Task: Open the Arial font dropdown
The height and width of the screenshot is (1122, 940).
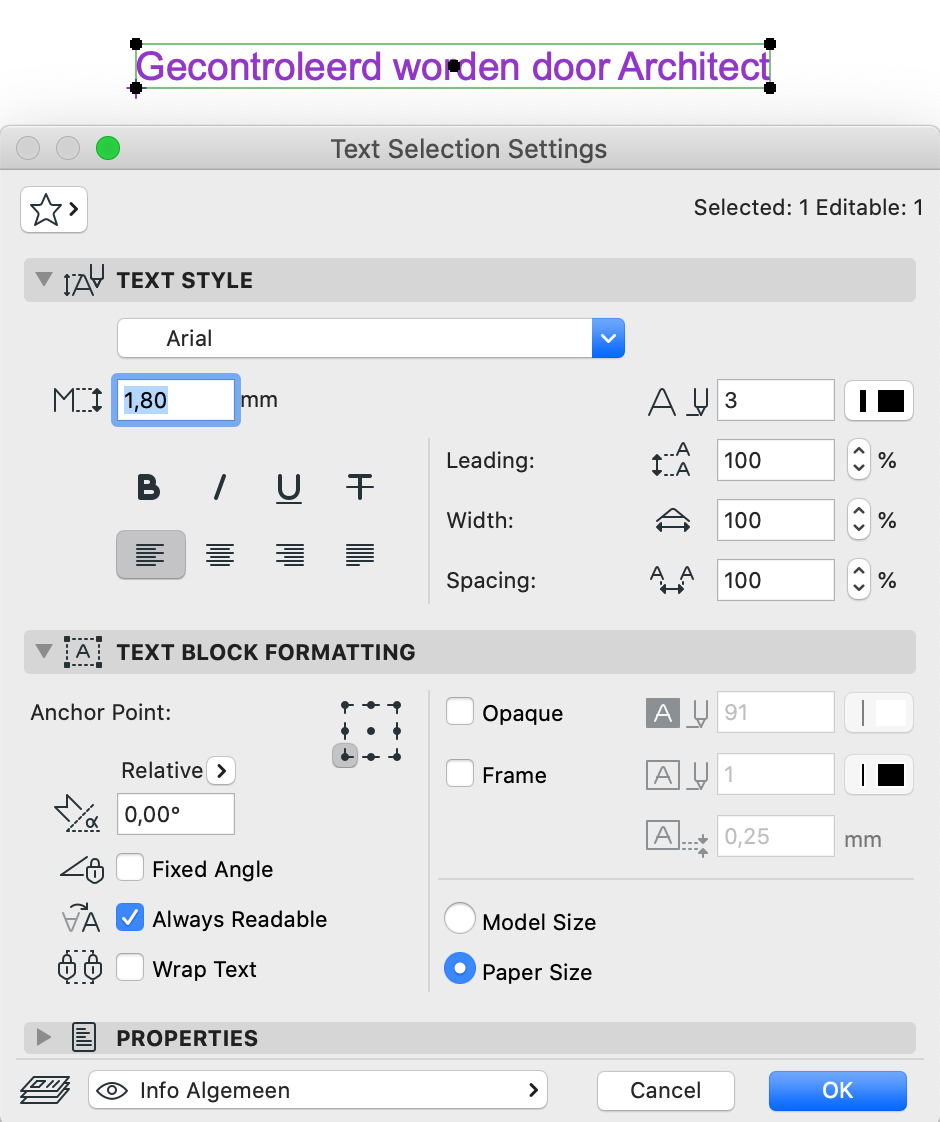Action: pyautogui.click(x=371, y=338)
